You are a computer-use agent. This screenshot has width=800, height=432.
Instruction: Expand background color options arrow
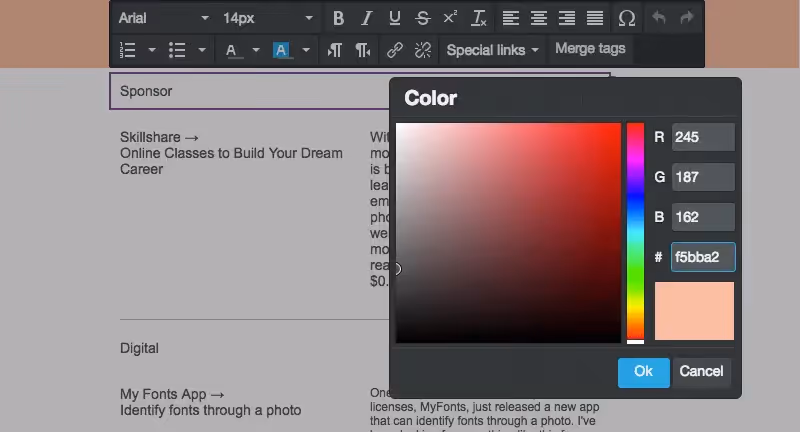(x=306, y=50)
